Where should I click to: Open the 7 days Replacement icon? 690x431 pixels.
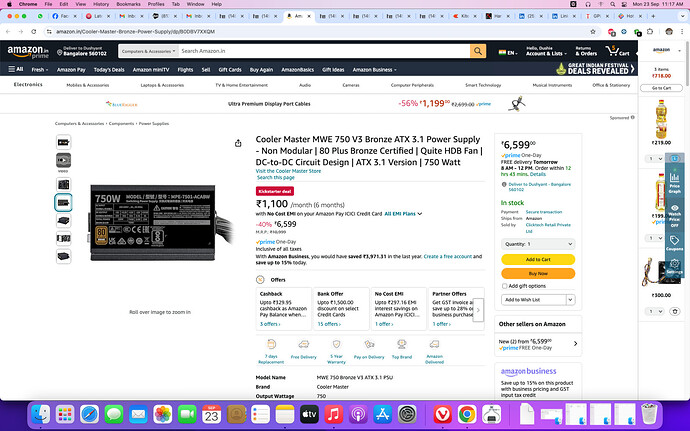point(272,345)
